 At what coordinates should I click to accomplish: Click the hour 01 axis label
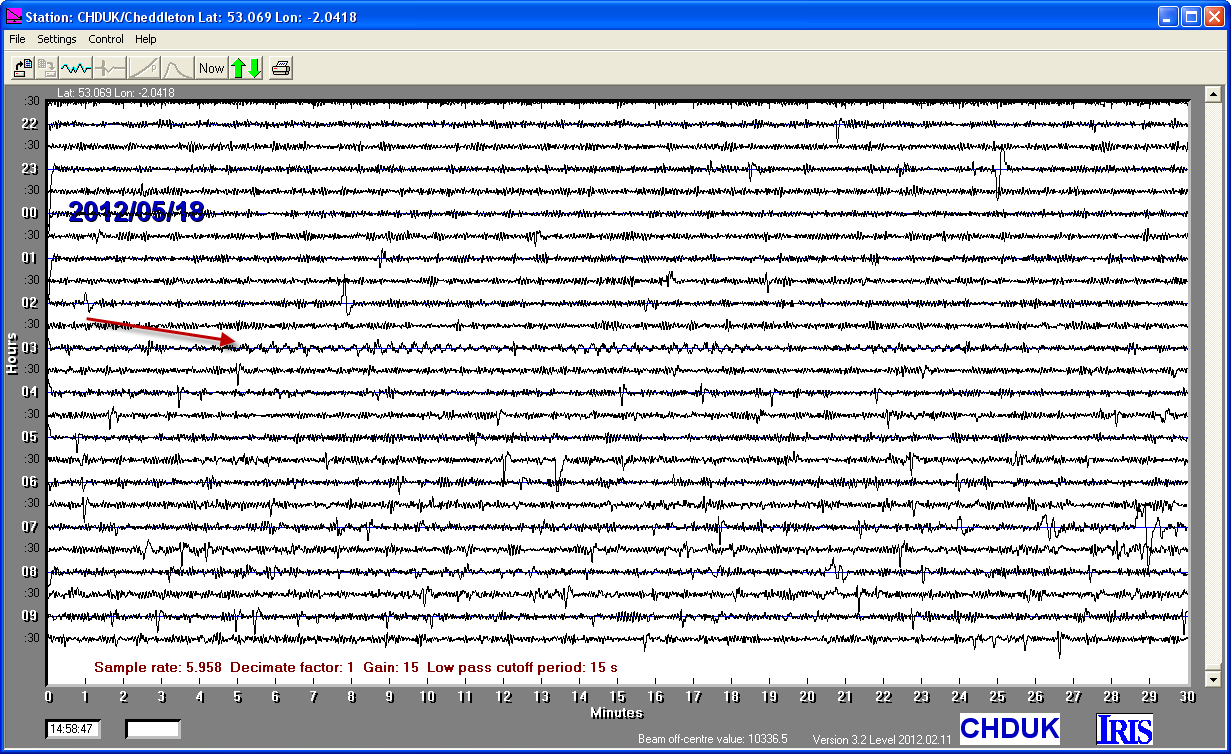(x=29, y=258)
